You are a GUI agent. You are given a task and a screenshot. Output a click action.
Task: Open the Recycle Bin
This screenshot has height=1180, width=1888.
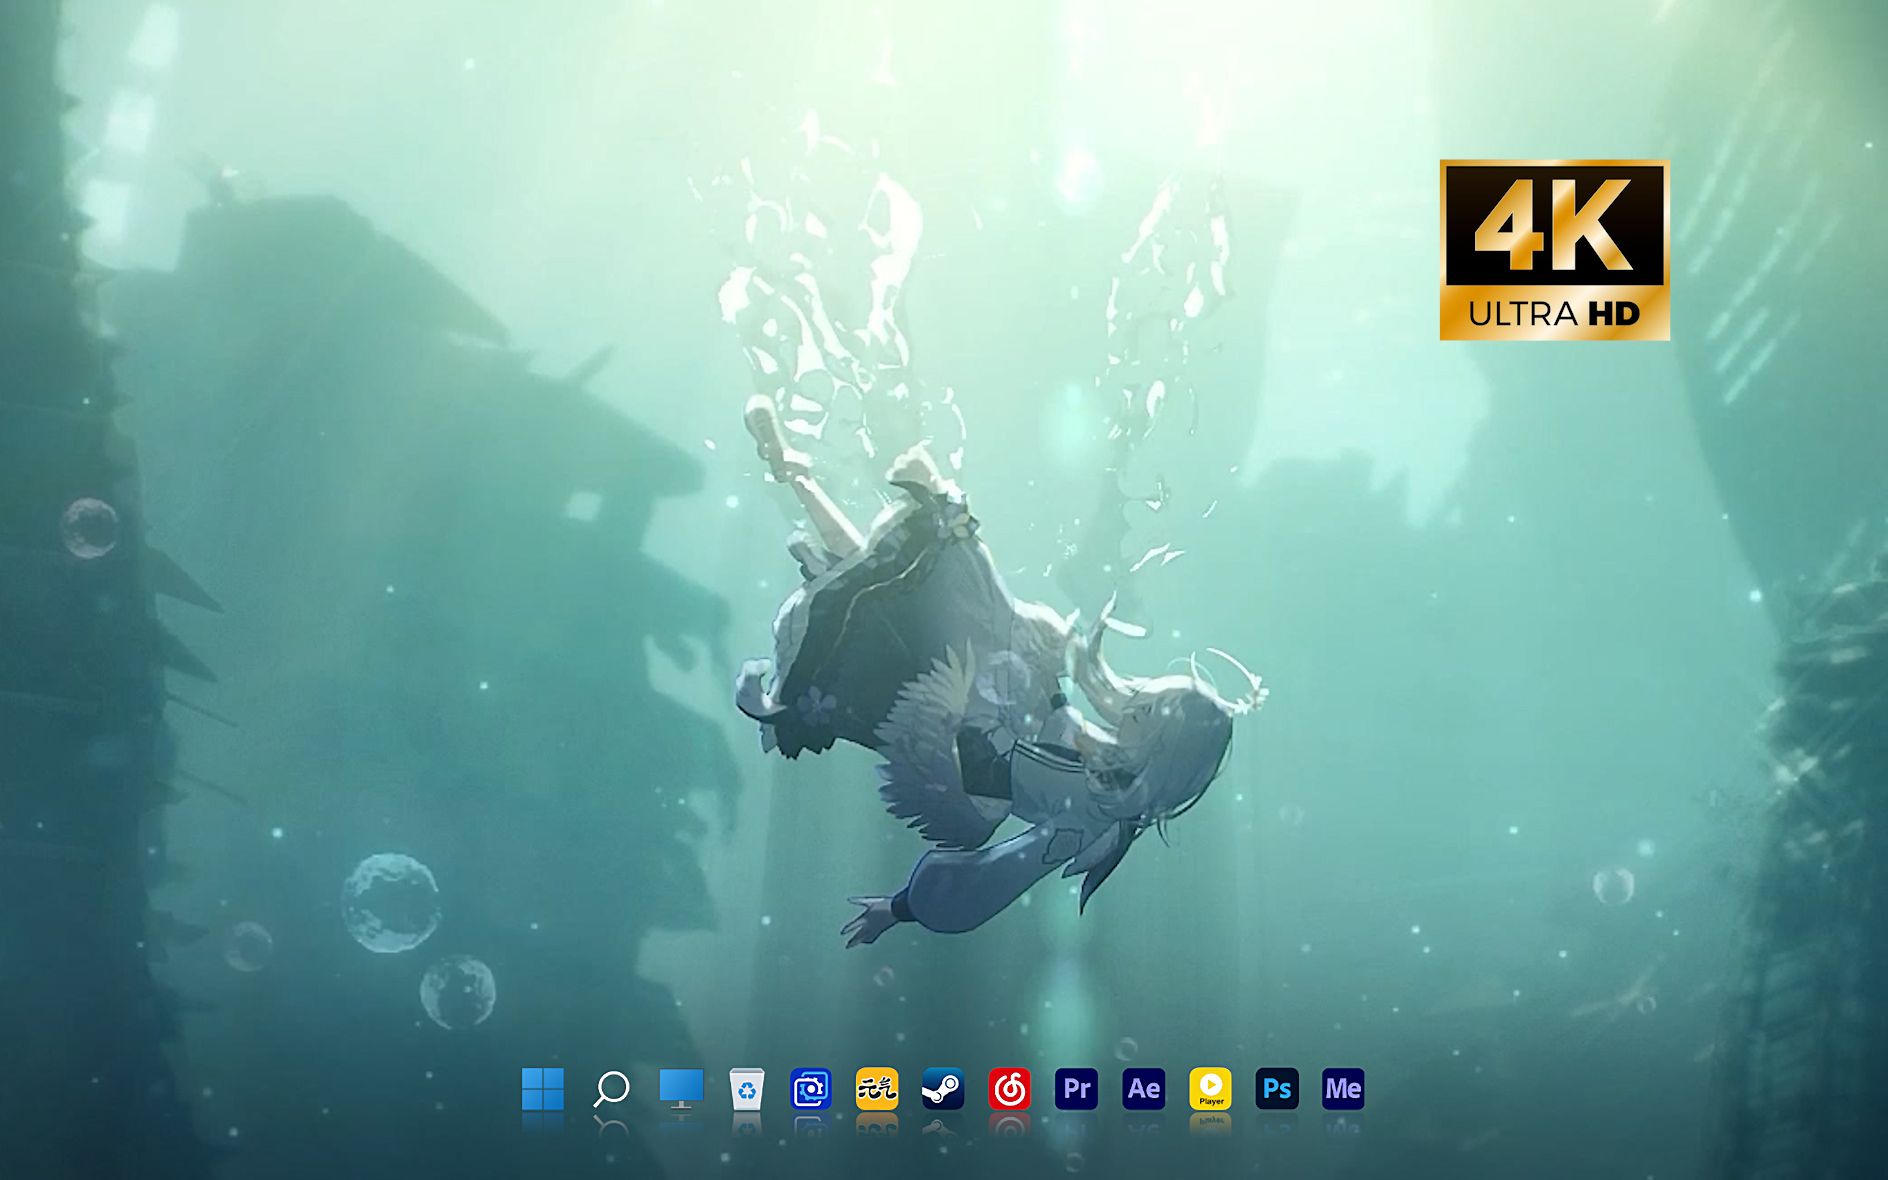pyautogui.click(x=747, y=1089)
